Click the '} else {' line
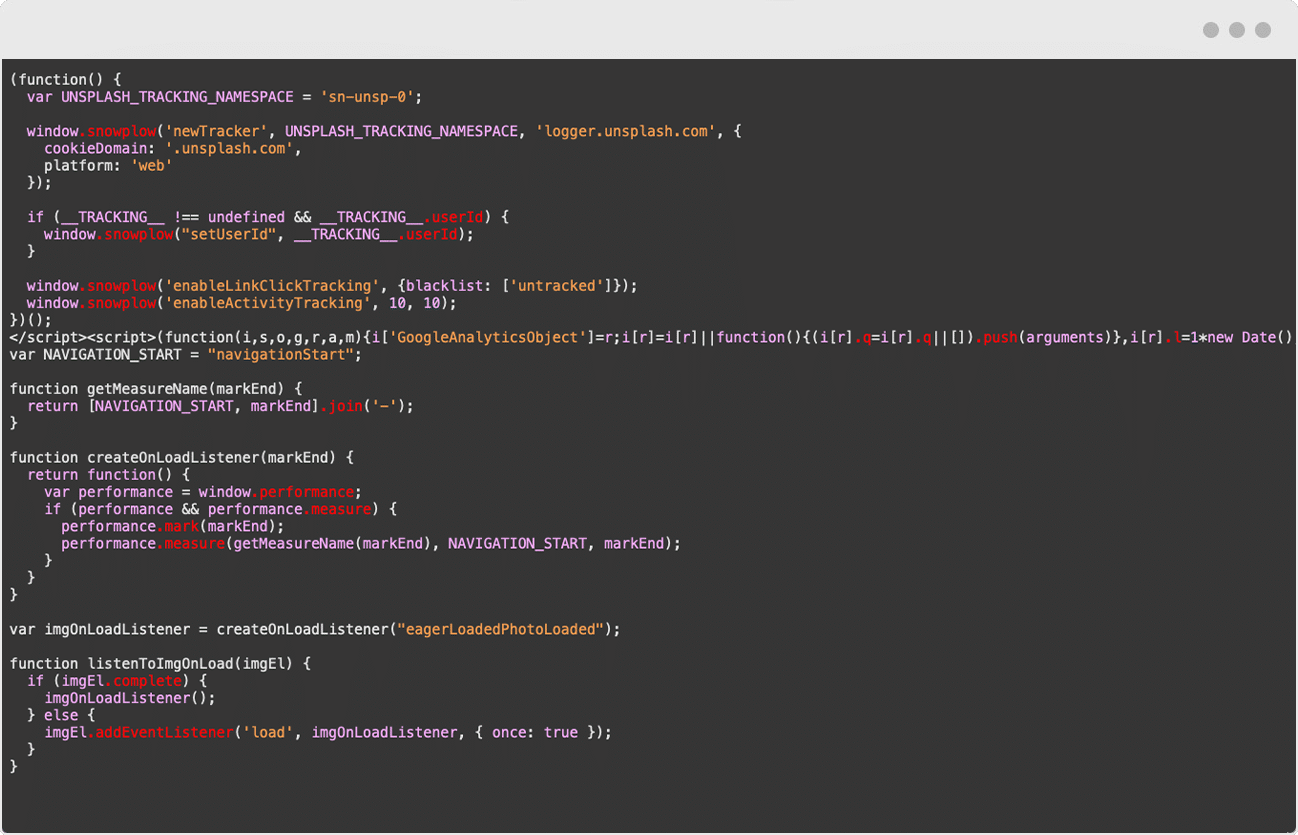1298x835 pixels. pos(61,715)
